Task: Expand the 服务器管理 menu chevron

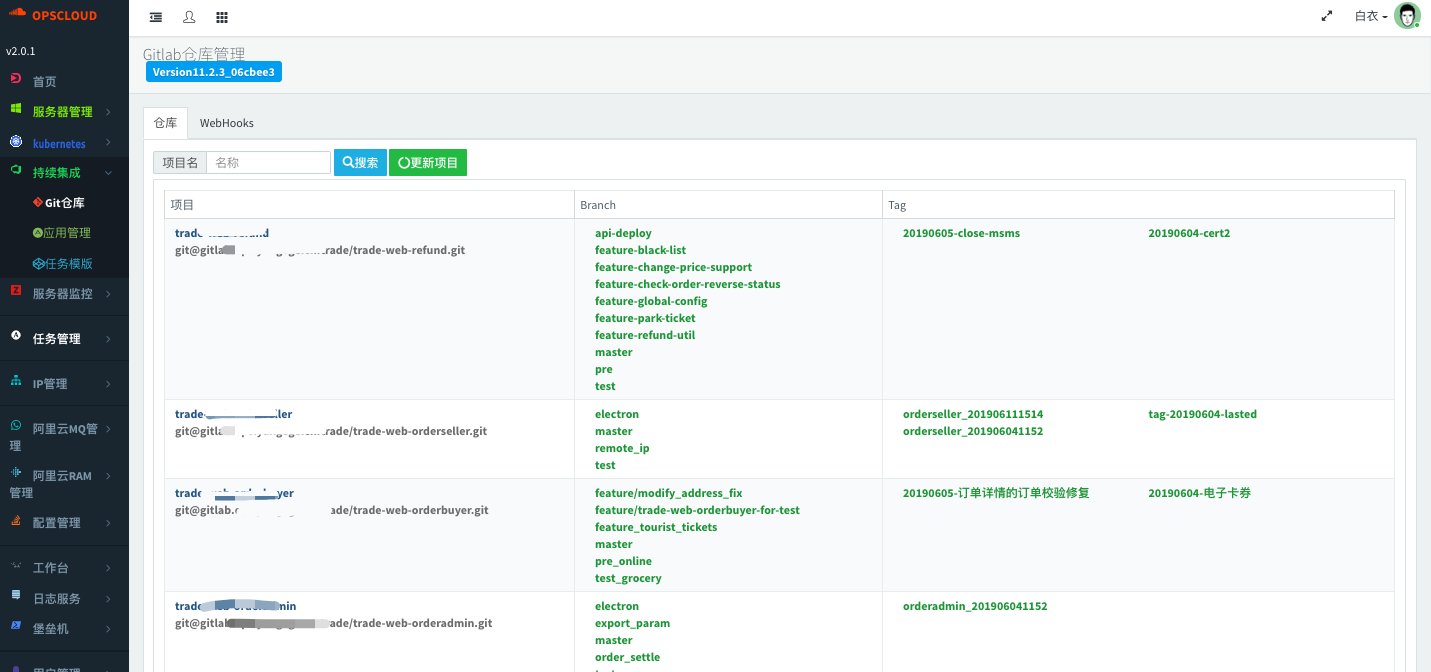Action: pos(108,112)
